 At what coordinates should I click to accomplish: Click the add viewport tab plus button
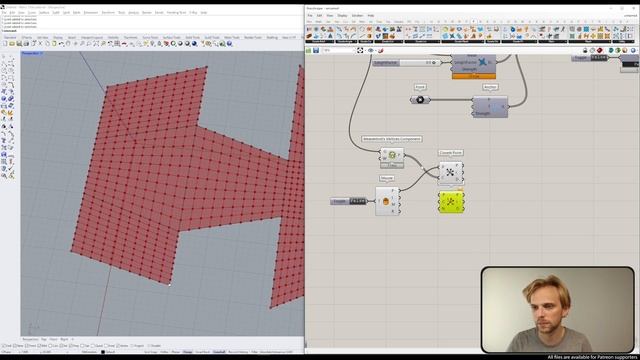pos(73,339)
